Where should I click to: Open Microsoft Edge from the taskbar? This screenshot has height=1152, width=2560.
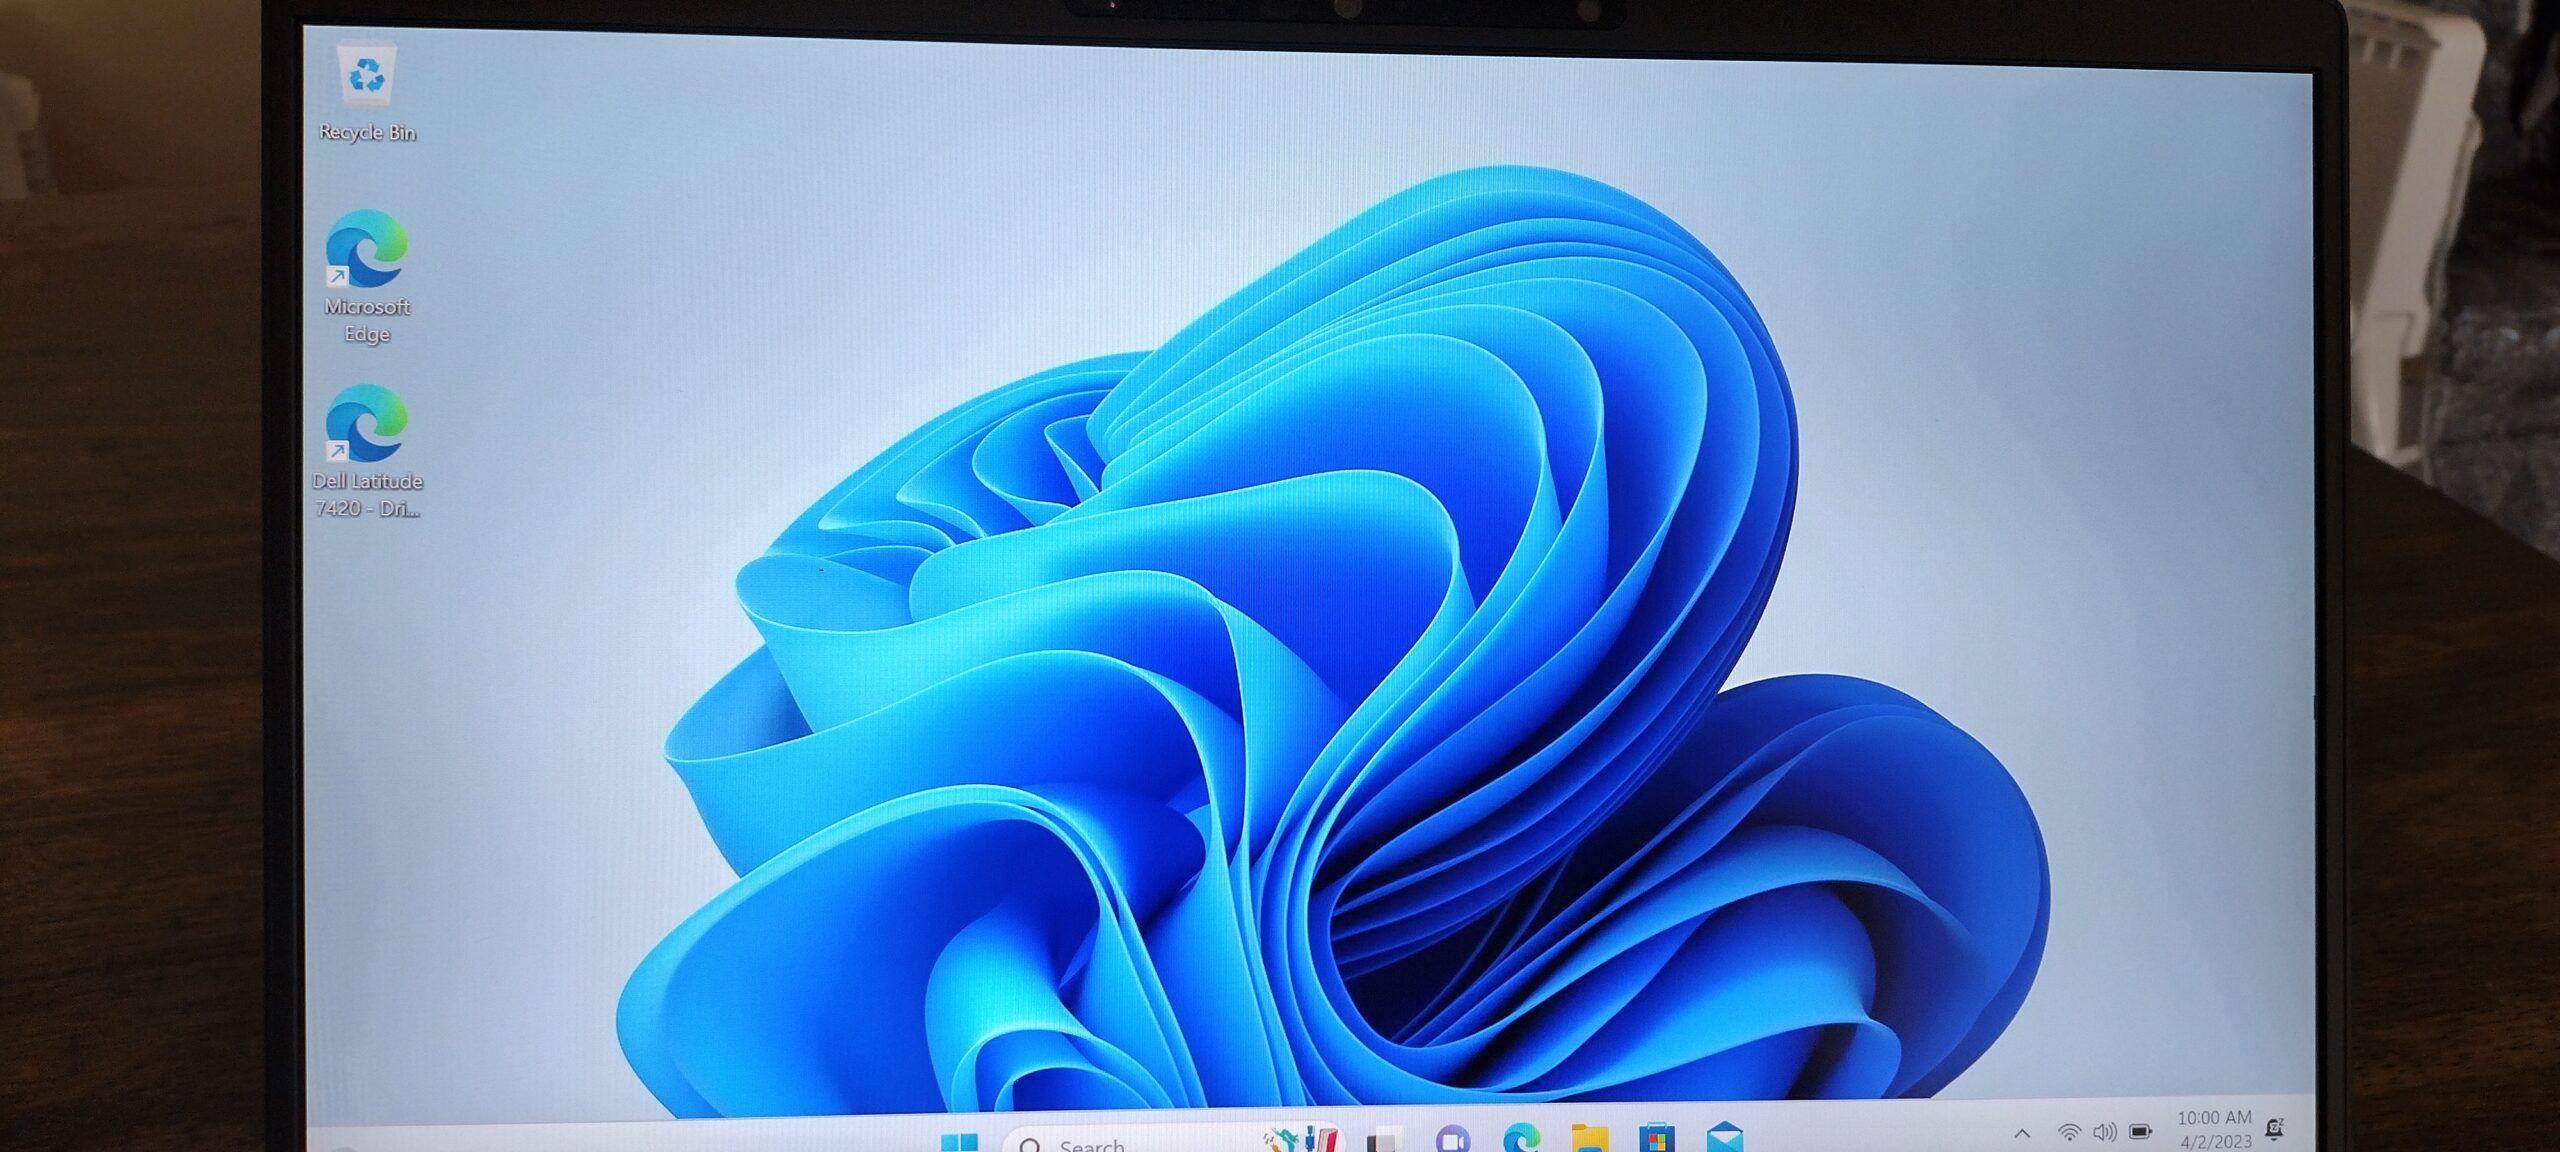(x=1521, y=1138)
